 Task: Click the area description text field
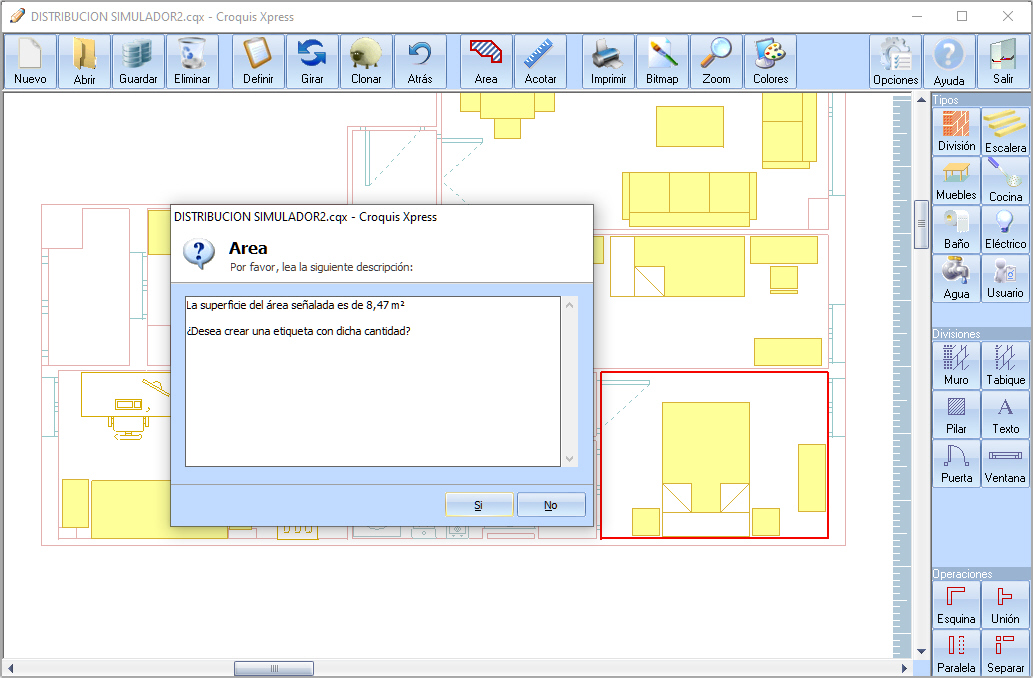click(372, 380)
